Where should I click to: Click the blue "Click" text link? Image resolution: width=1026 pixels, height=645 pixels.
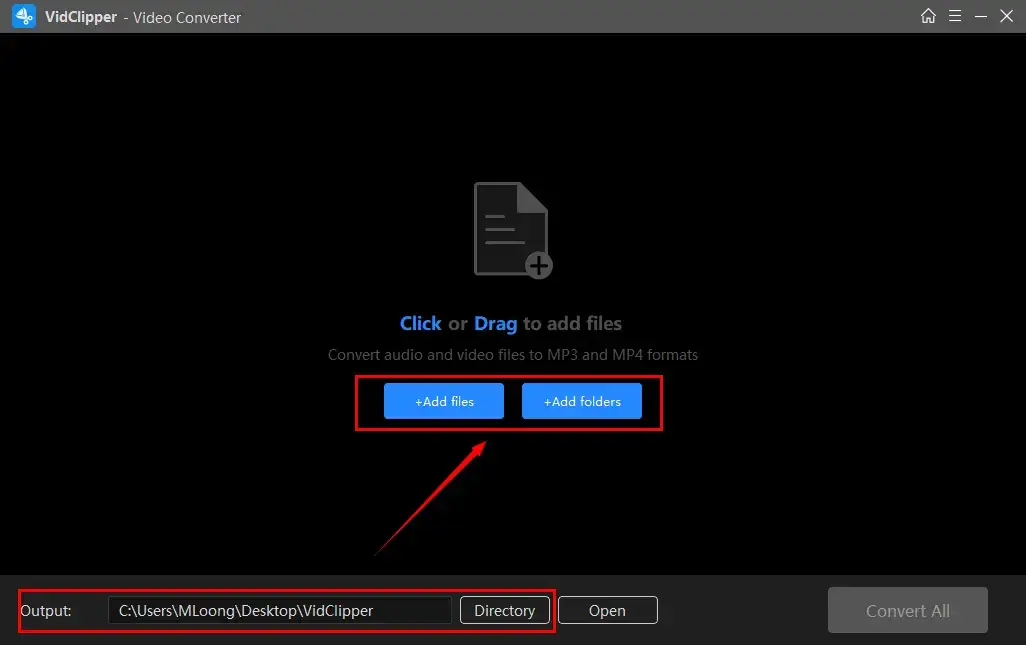pos(420,323)
